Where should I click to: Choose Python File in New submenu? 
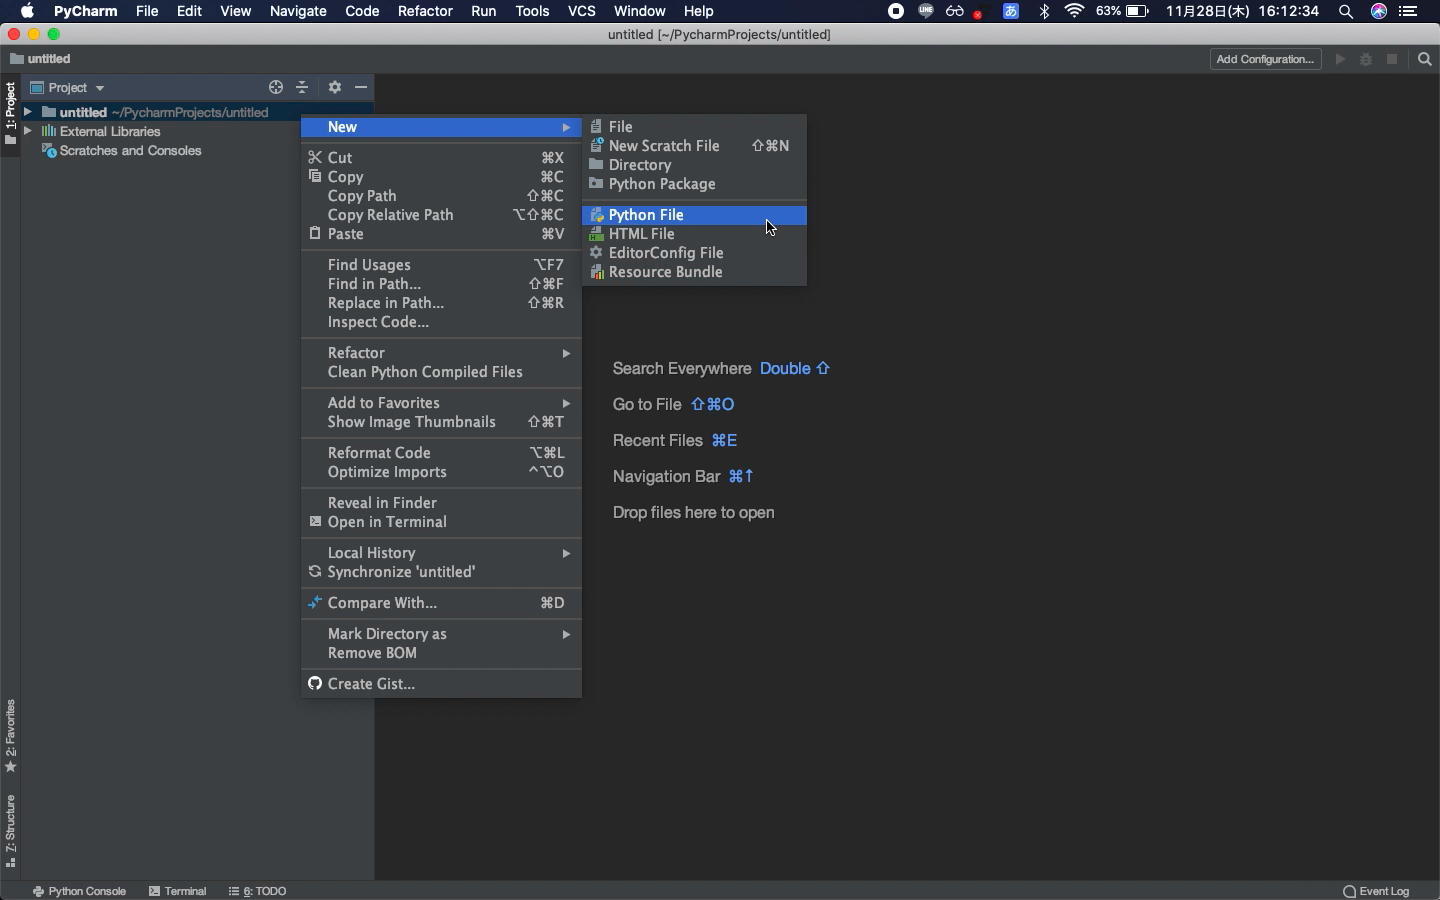pos(694,215)
